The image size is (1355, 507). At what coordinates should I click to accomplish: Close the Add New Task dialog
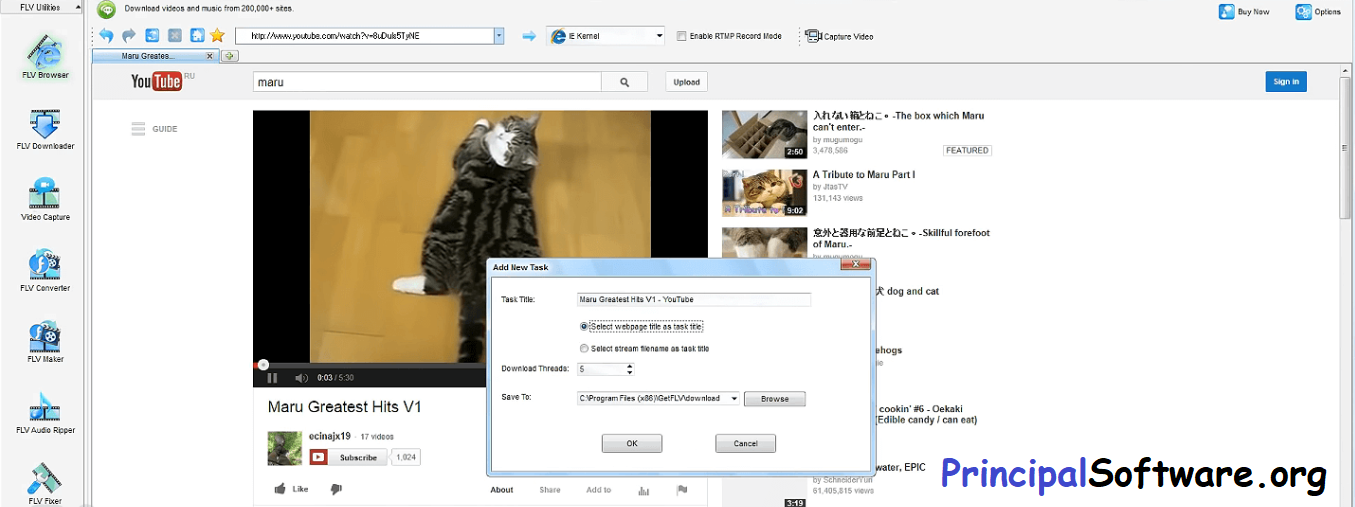click(x=854, y=266)
